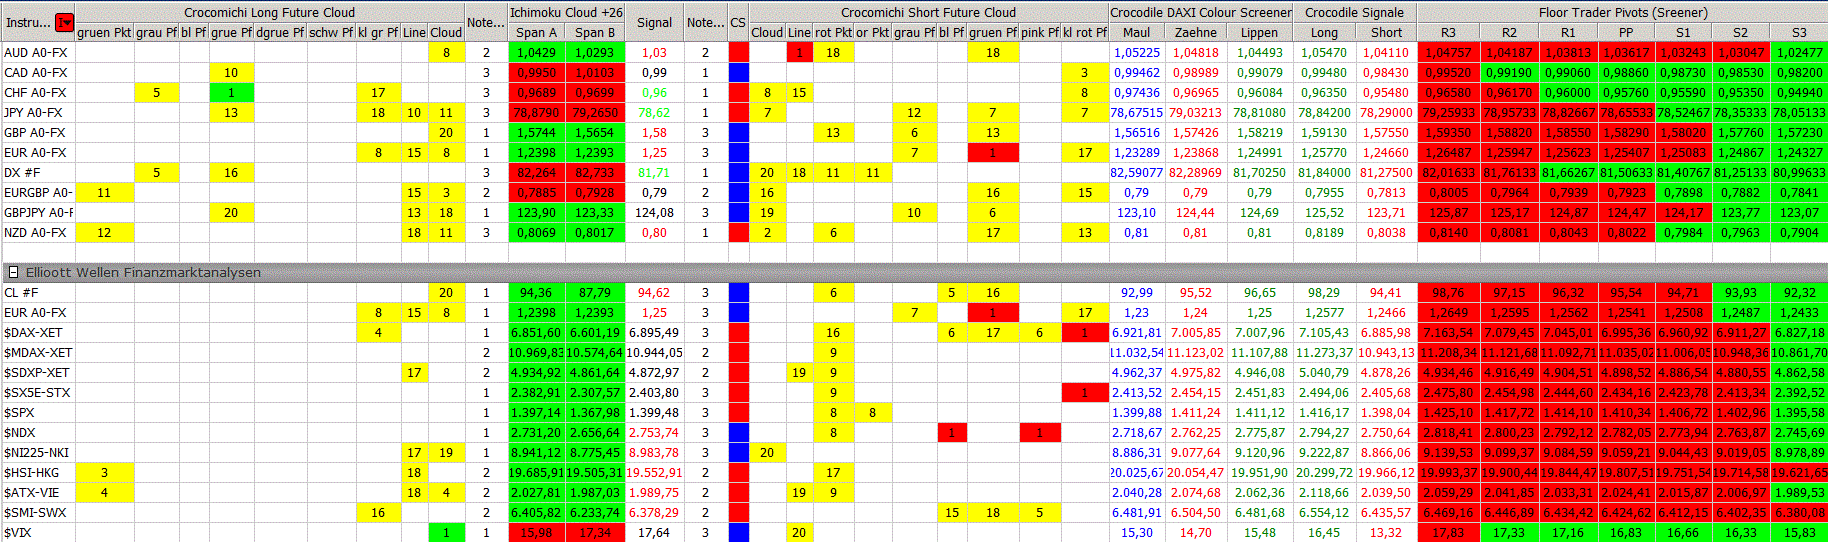Click the red CS cell for AUD A0-FX

coord(738,52)
